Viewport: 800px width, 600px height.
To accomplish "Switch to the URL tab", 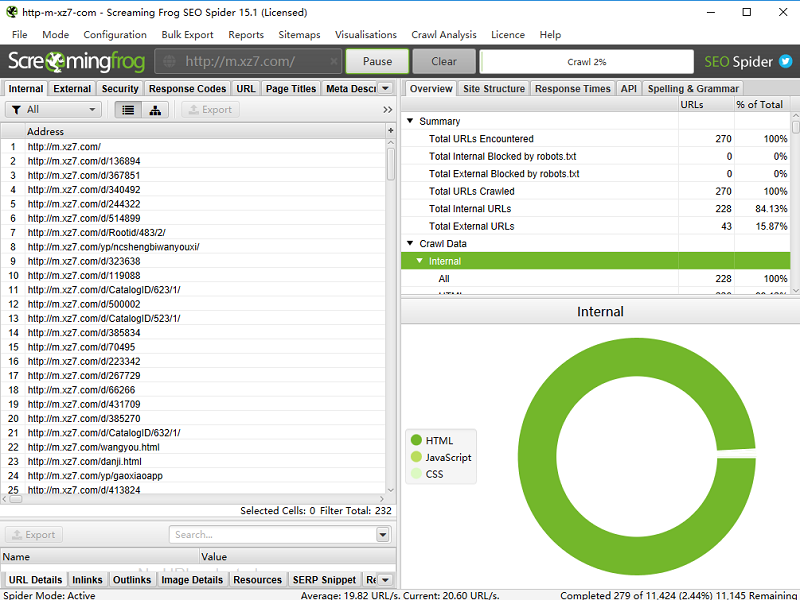I will [246, 88].
